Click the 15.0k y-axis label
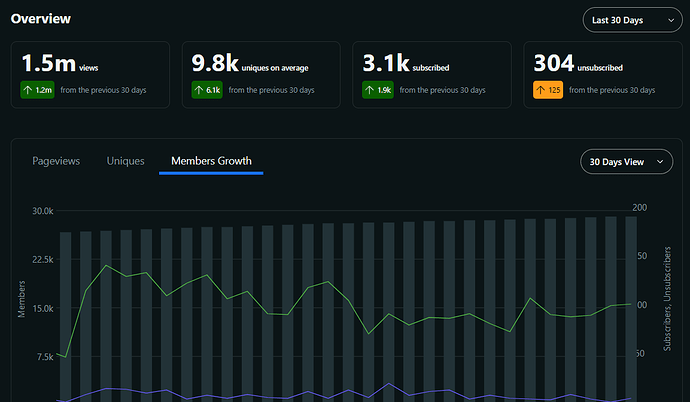690x402 pixels. pos(43,308)
